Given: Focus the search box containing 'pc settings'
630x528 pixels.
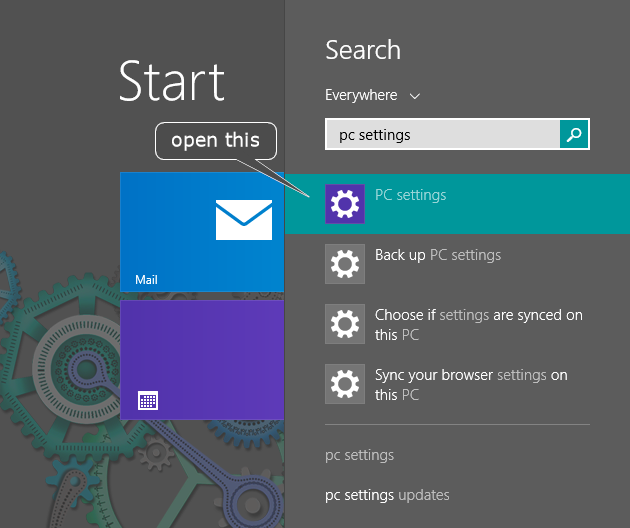Looking at the screenshot, I should click(x=442, y=134).
